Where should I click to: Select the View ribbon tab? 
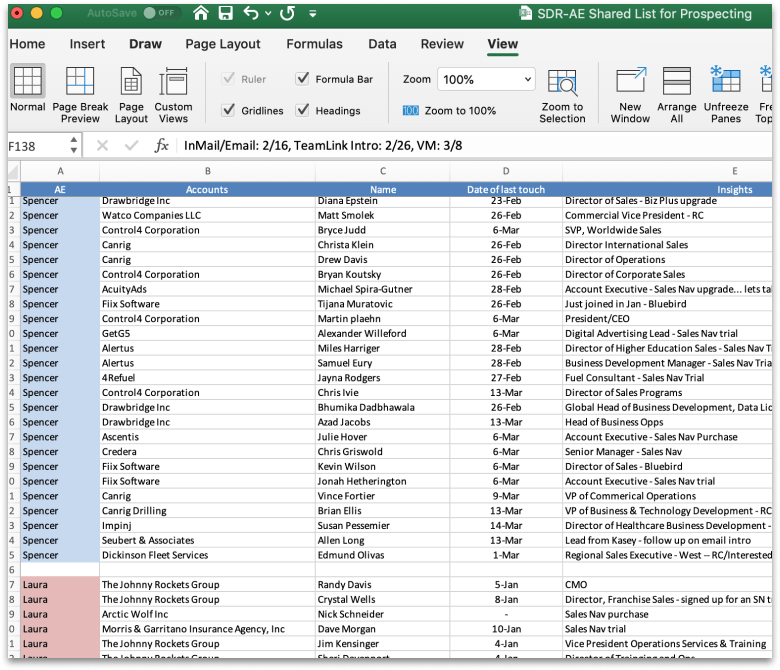click(502, 44)
